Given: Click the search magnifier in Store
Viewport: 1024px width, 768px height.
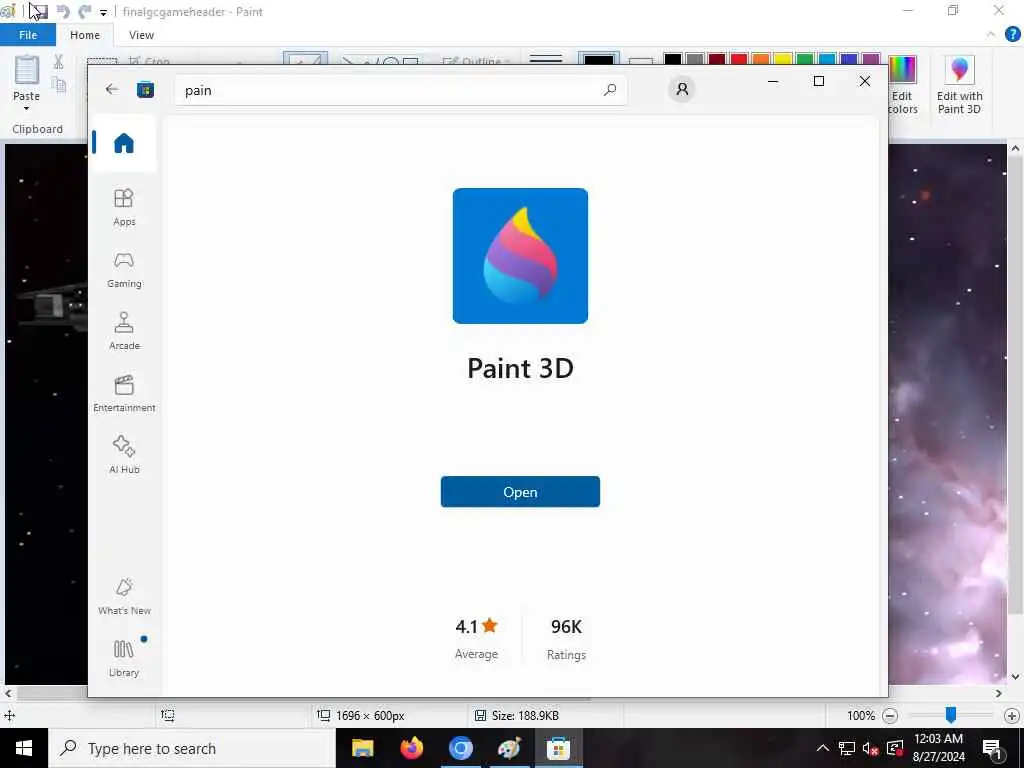Looking at the screenshot, I should (x=610, y=90).
